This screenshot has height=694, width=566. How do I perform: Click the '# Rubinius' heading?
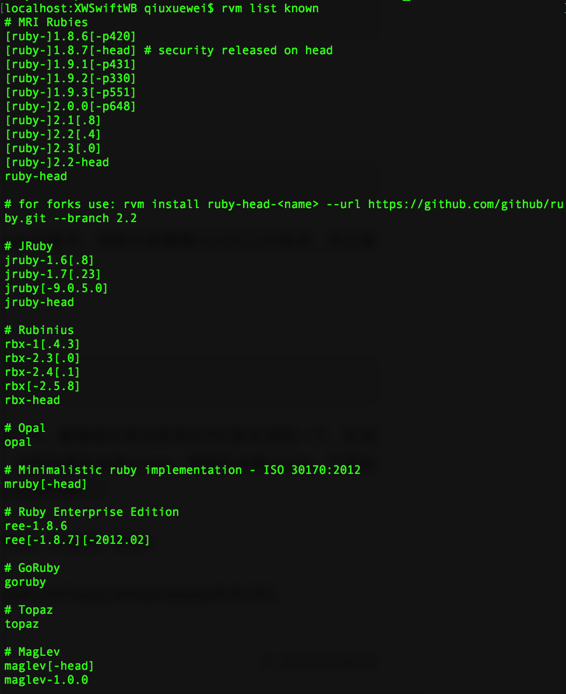[39, 330]
